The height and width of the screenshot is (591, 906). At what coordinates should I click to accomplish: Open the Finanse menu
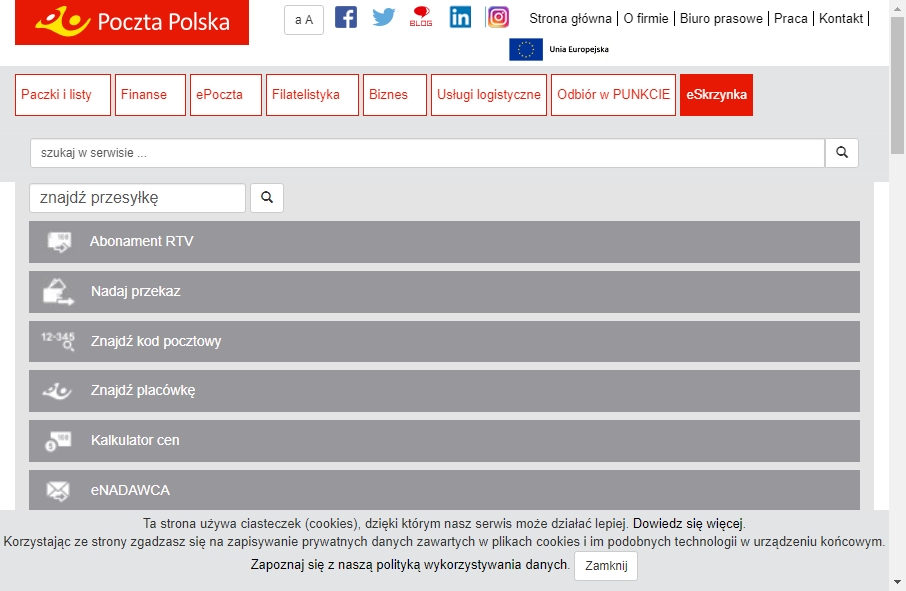[x=150, y=95]
